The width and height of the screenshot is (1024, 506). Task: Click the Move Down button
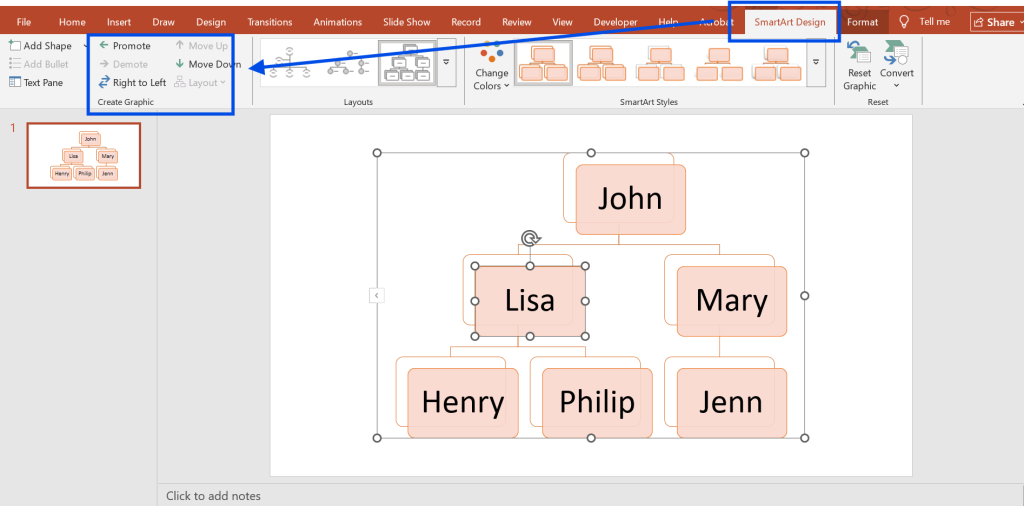coord(207,64)
